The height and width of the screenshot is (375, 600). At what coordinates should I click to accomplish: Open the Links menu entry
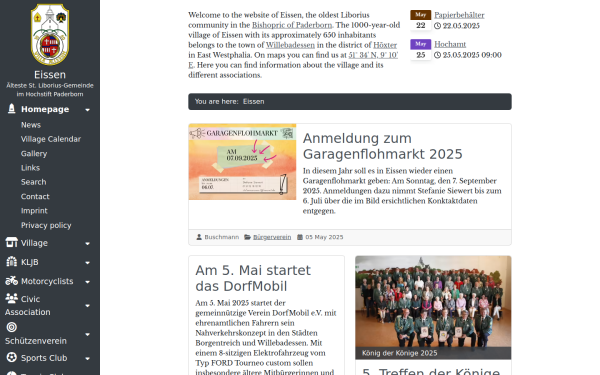point(30,168)
